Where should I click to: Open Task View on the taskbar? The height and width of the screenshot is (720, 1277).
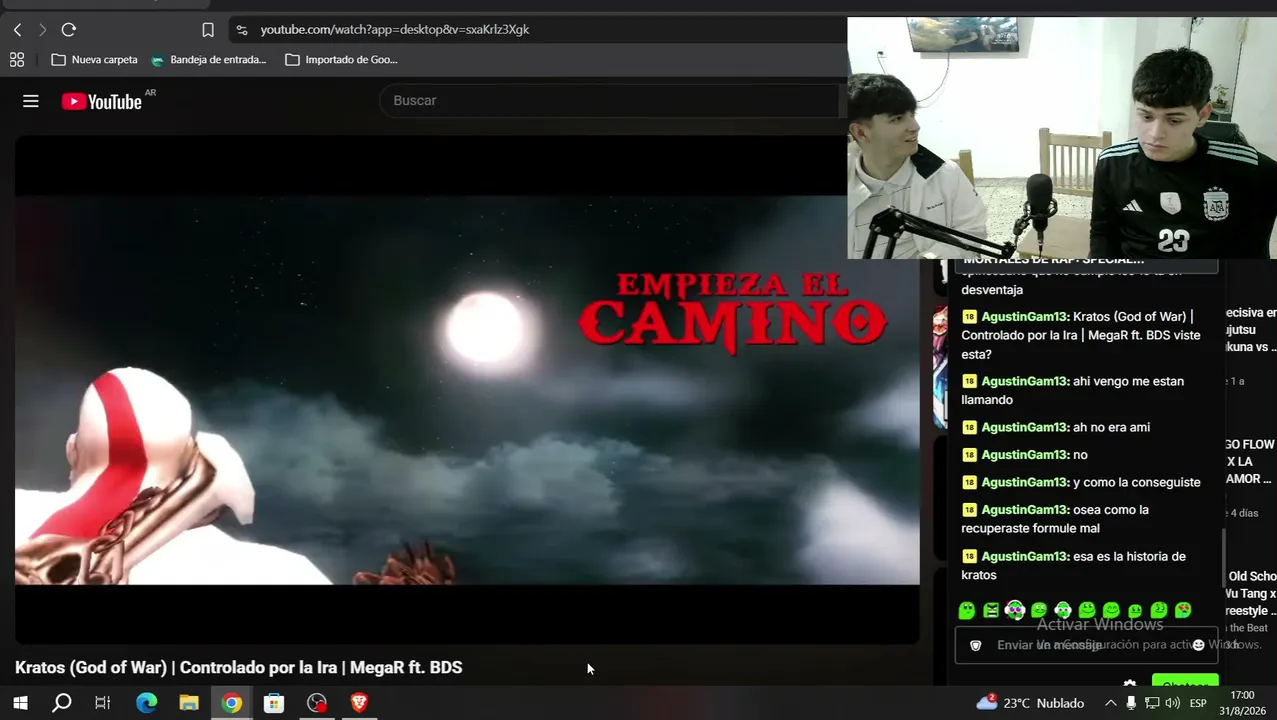click(102, 703)
